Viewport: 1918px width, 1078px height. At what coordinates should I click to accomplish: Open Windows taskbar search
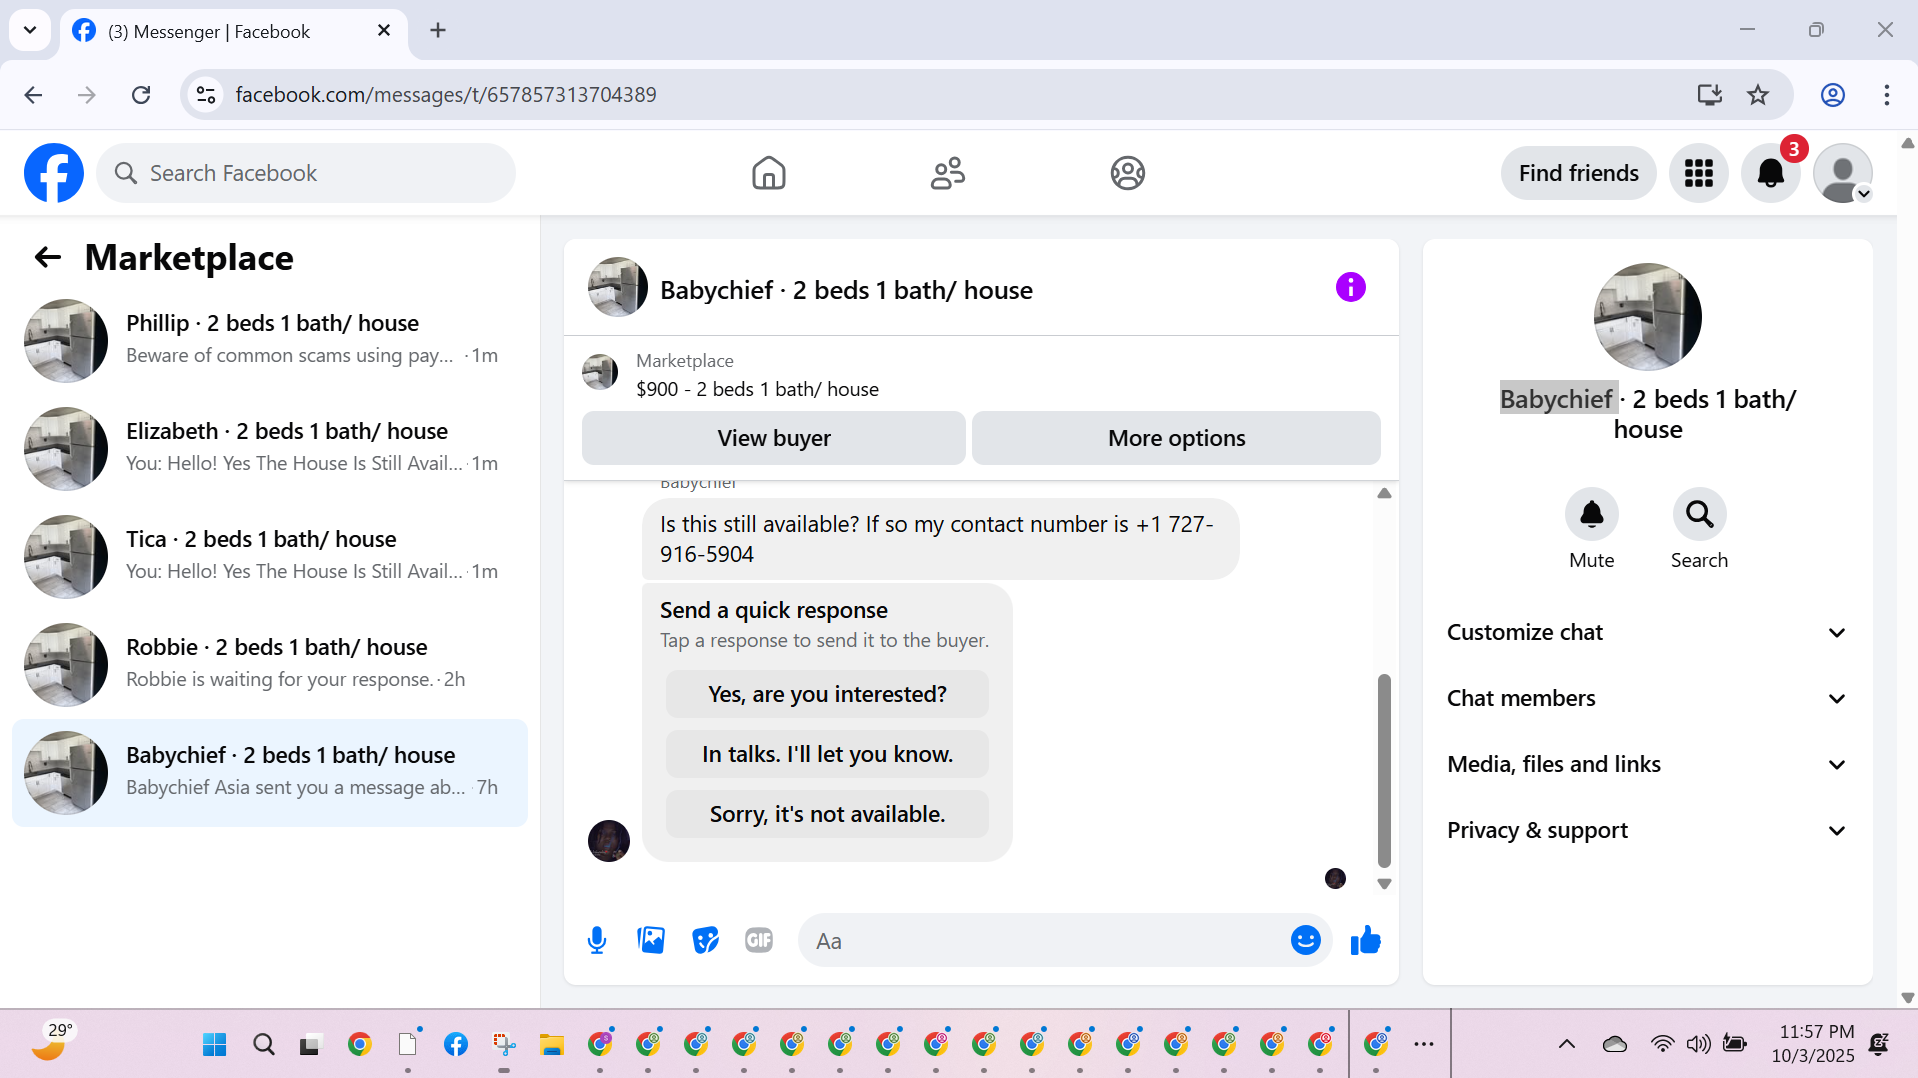click(x=263, y=1045)
